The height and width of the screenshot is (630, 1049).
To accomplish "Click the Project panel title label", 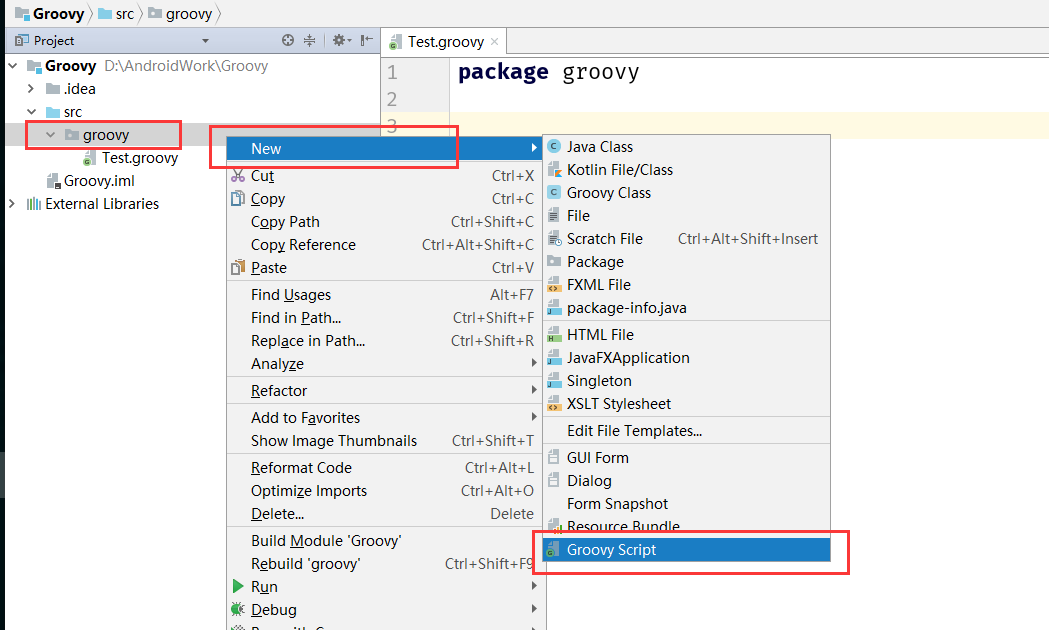I will (54, 41).
